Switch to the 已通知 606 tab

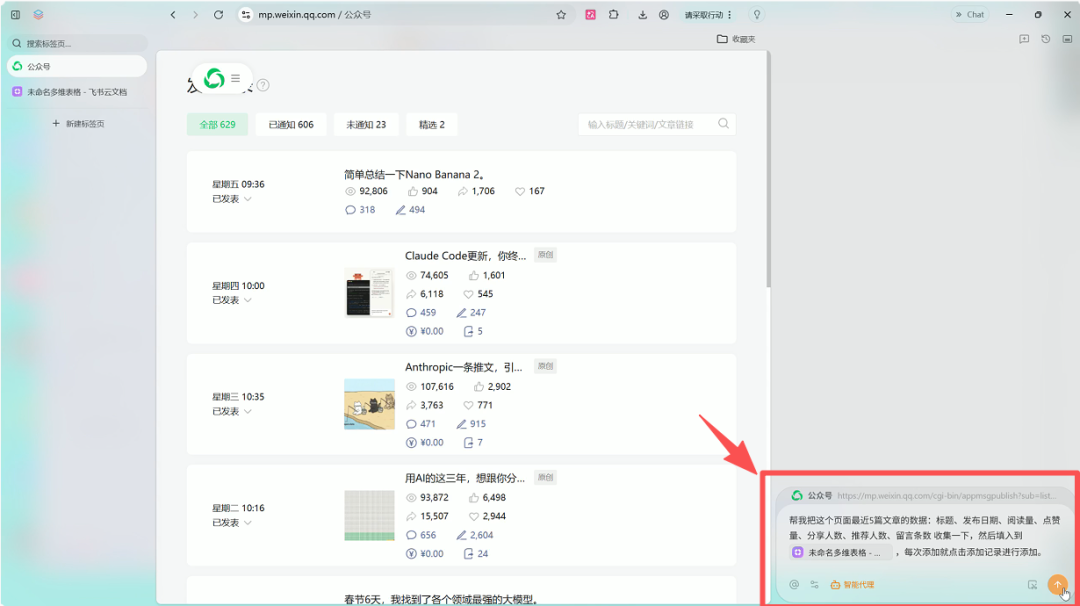291,124
